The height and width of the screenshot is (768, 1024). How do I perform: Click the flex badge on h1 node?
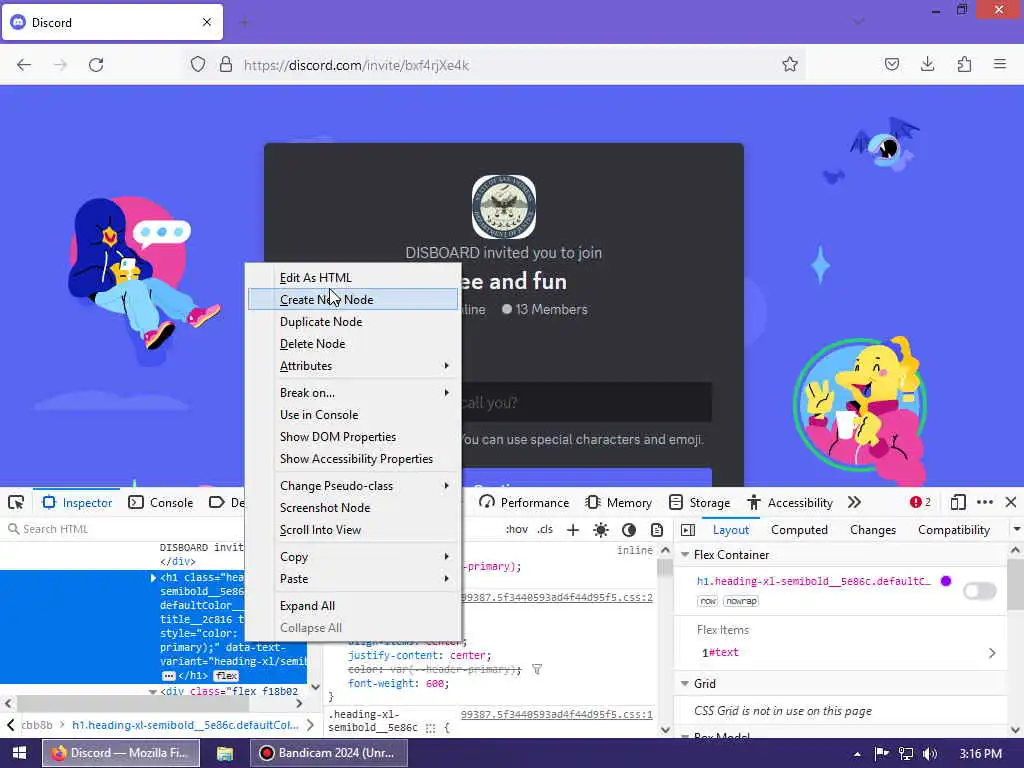coord(226,676)
